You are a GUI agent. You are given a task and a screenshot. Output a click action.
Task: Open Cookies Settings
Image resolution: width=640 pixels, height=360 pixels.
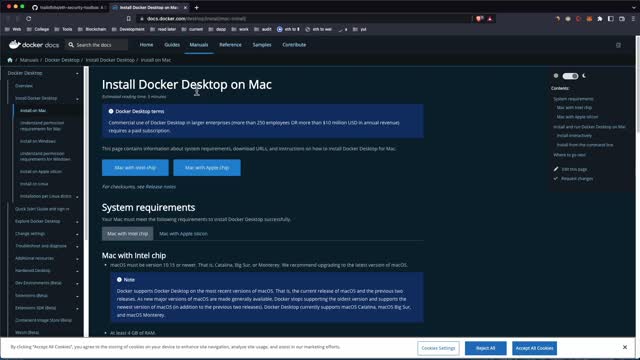tap(438, 348)
